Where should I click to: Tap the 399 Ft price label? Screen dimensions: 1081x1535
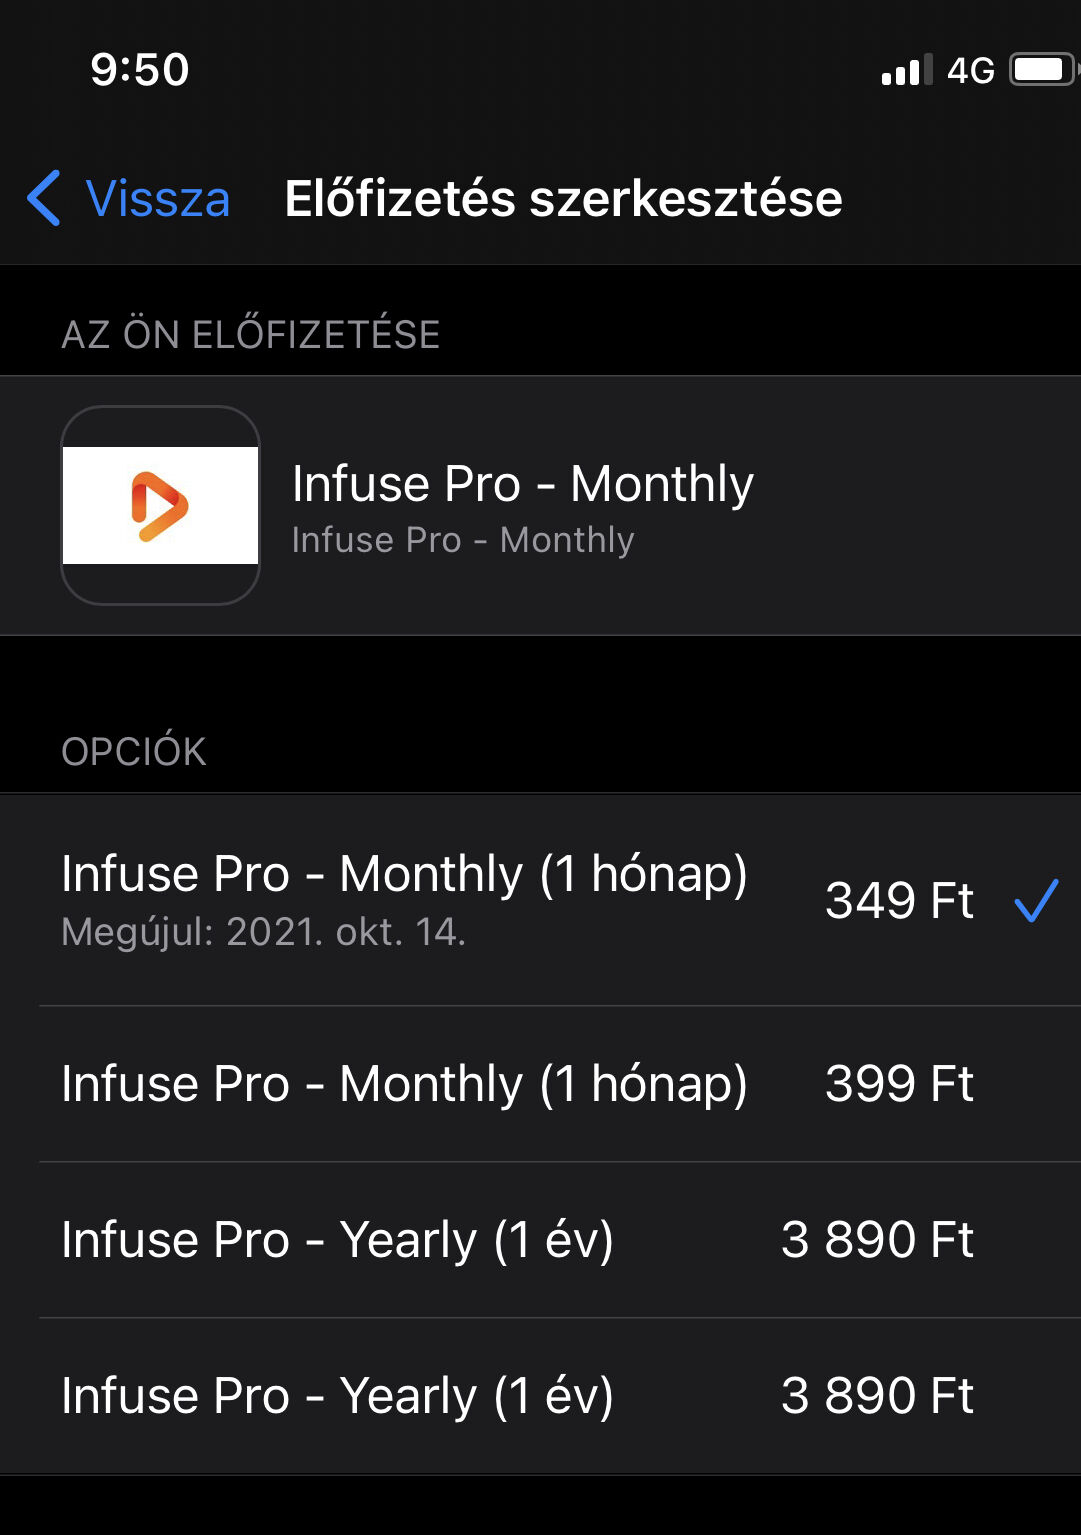[x=899, y=1084]
